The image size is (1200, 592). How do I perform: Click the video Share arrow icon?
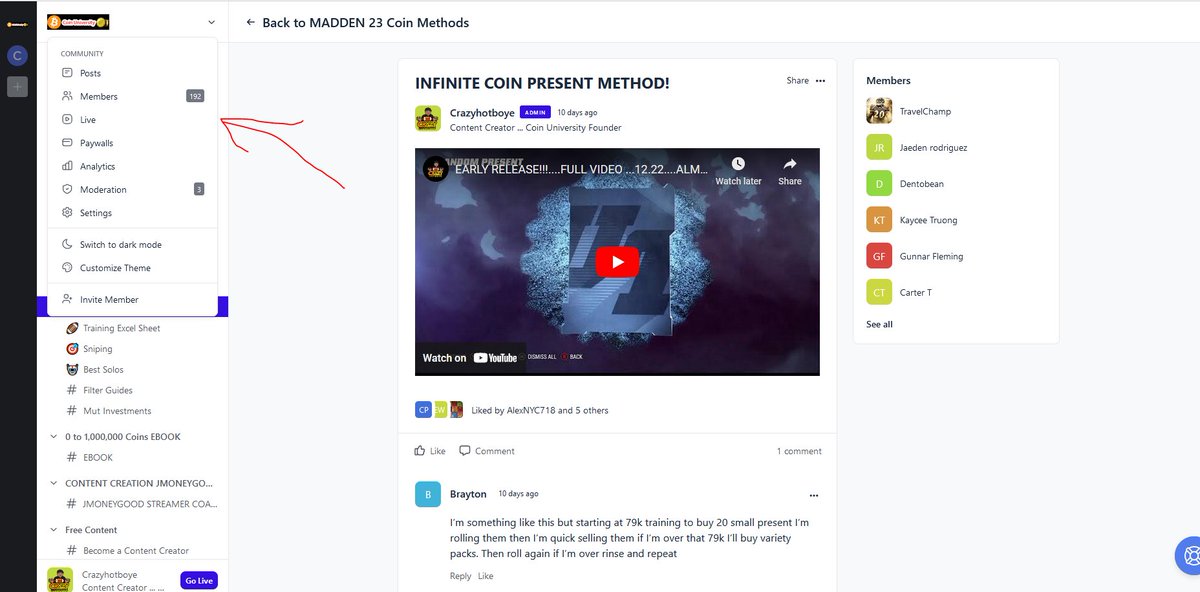790,164
